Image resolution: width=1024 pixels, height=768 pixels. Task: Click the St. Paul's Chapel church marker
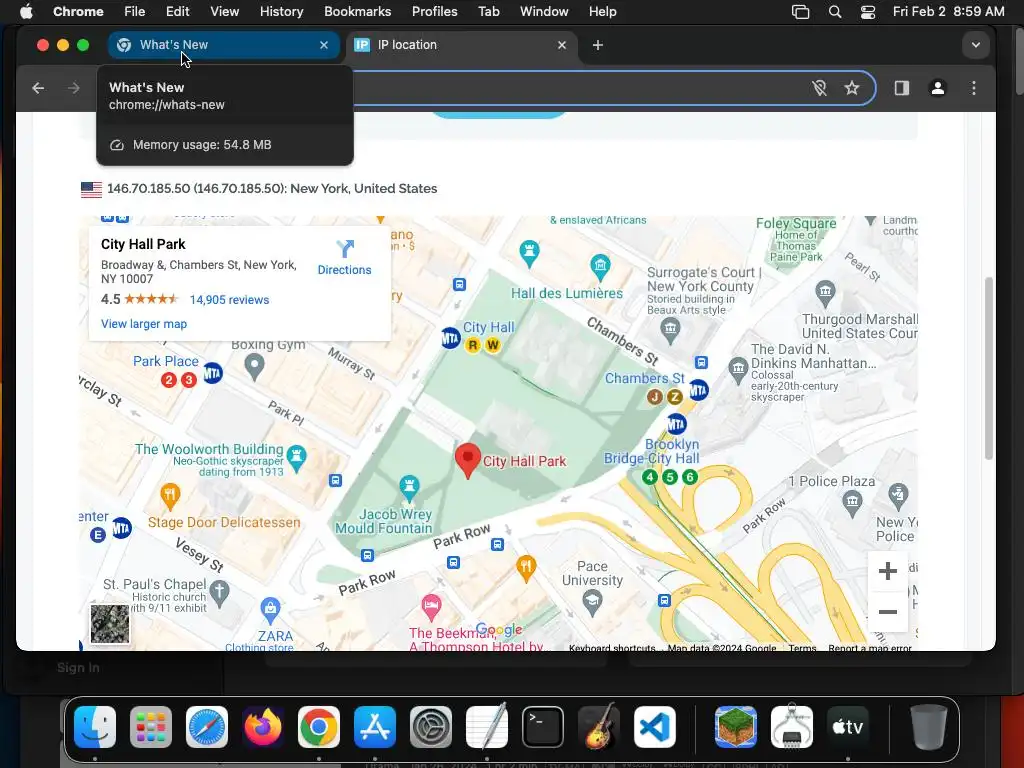(x=219, y=593)
